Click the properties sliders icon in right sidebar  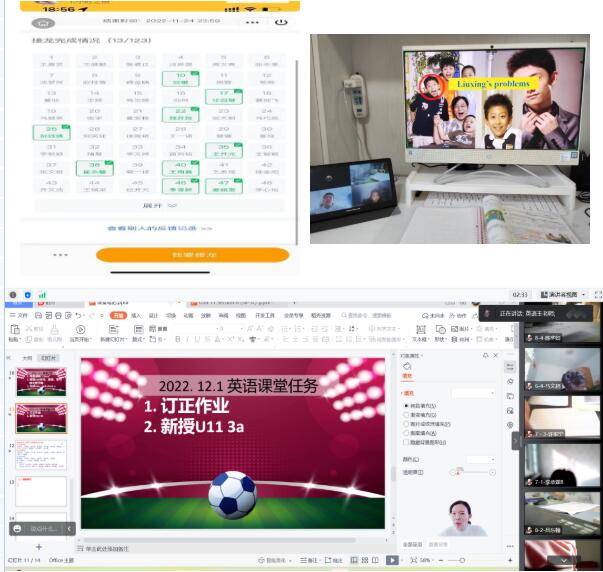[510, 367]
